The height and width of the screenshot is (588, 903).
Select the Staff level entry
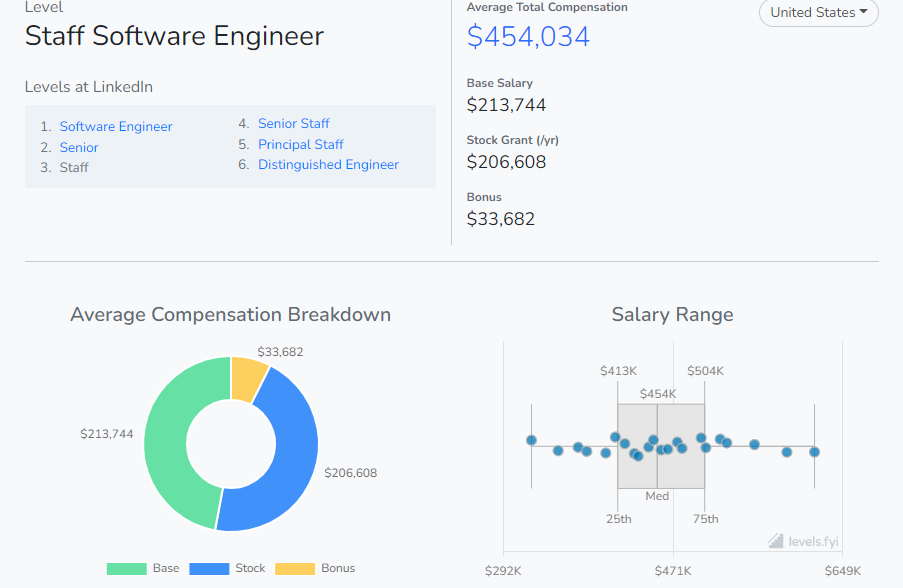(x=74, y=168)
